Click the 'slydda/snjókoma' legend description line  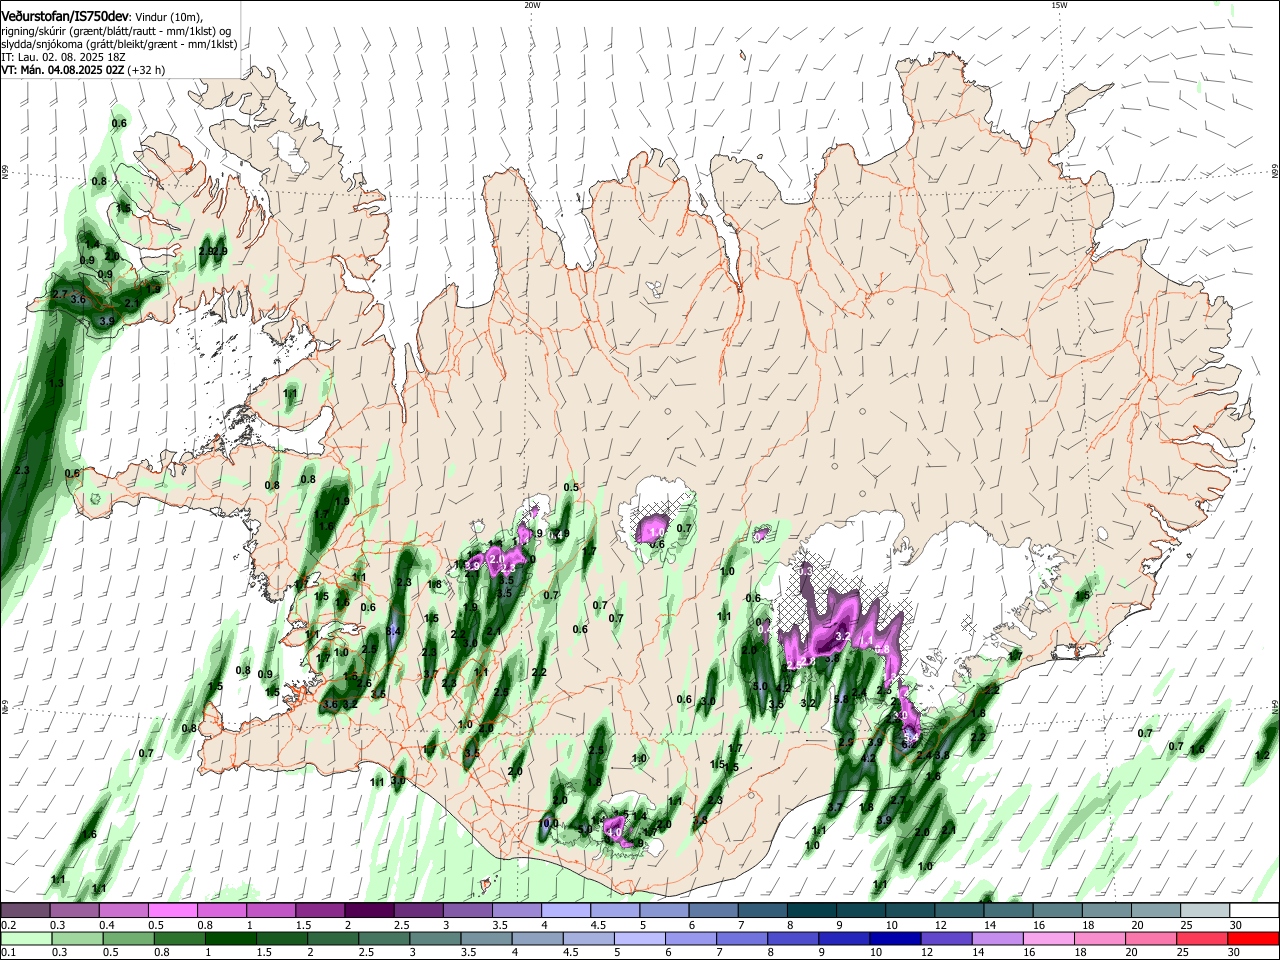119,44
